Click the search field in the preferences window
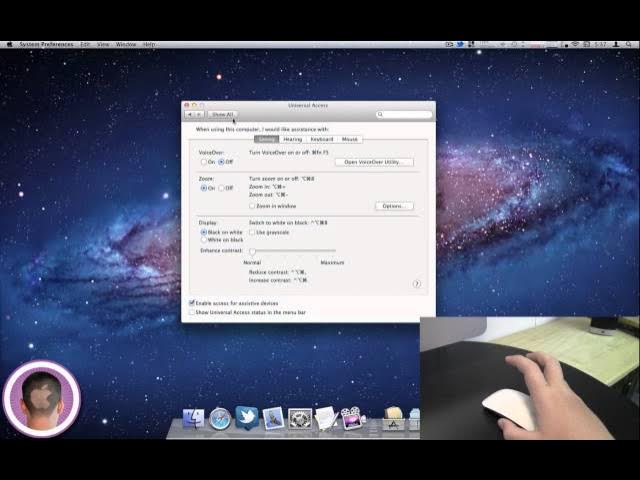This screenshot has width=640, height=480. tap(405, 115)
